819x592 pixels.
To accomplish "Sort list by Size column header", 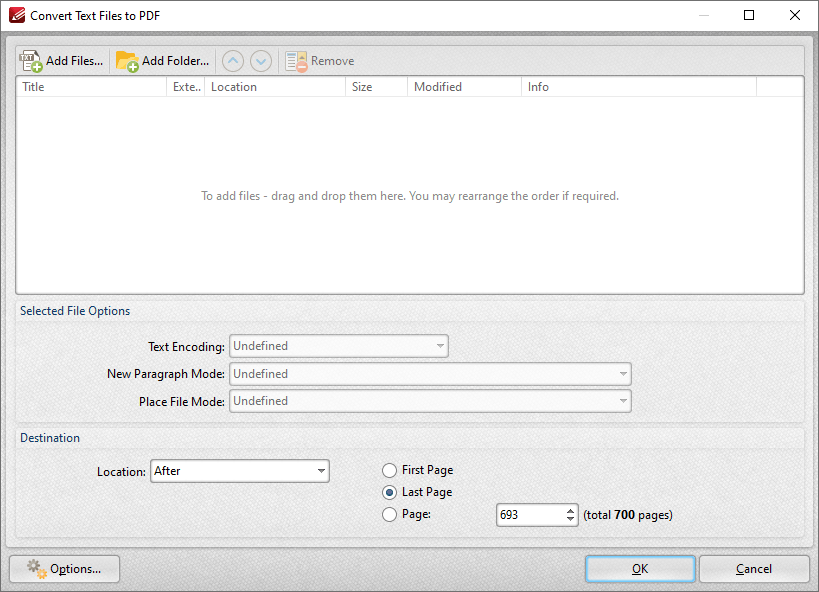I will 377,87.
